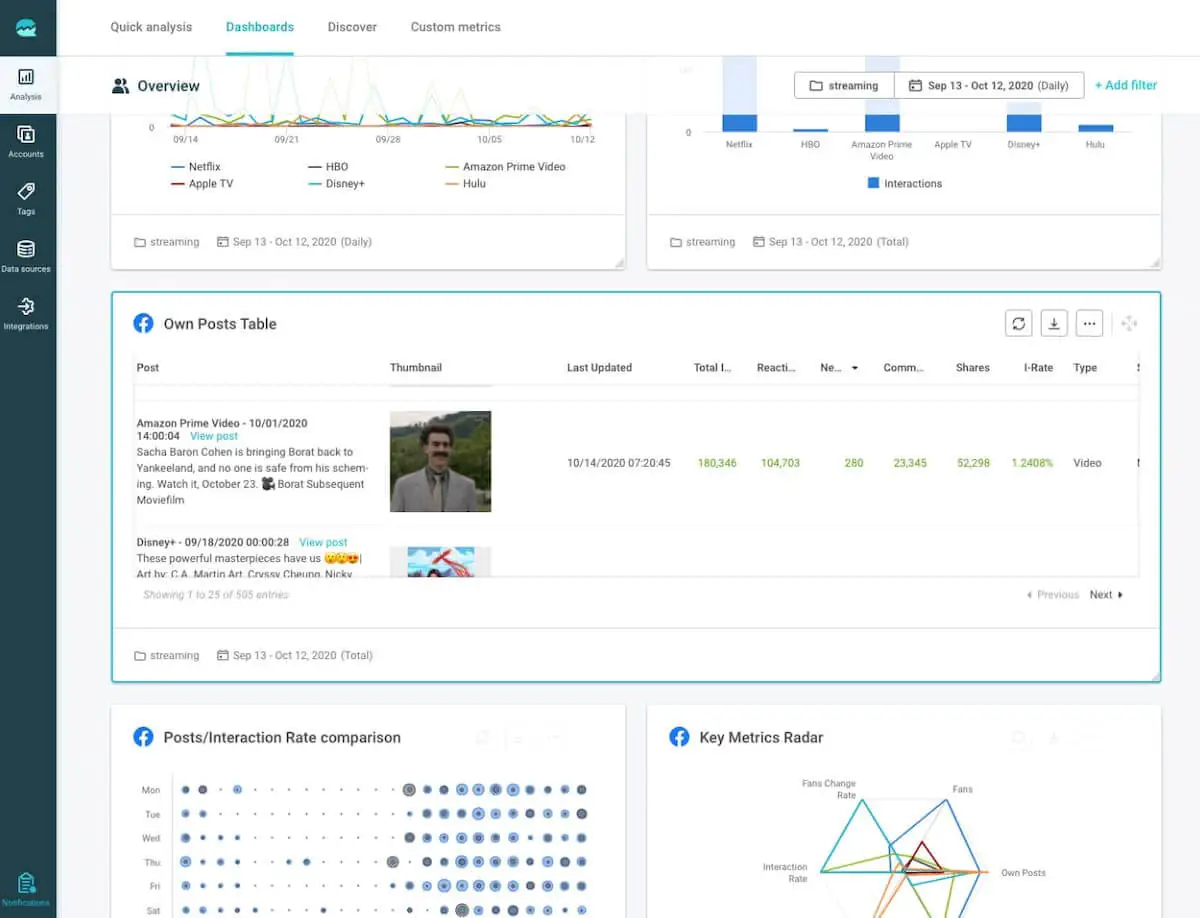The height and width of the screenshot is (918, 1200).
Task: Open Notifications from the sidebar
Action: click(x=26, y=887)
